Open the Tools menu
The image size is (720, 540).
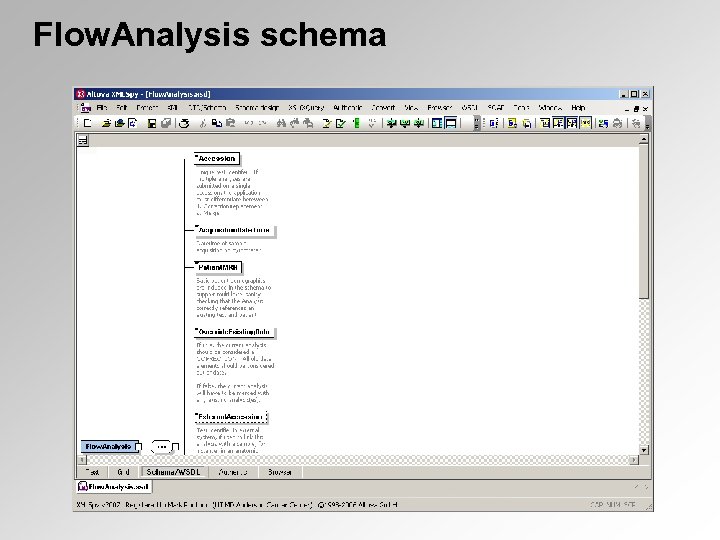pos(521,108)
